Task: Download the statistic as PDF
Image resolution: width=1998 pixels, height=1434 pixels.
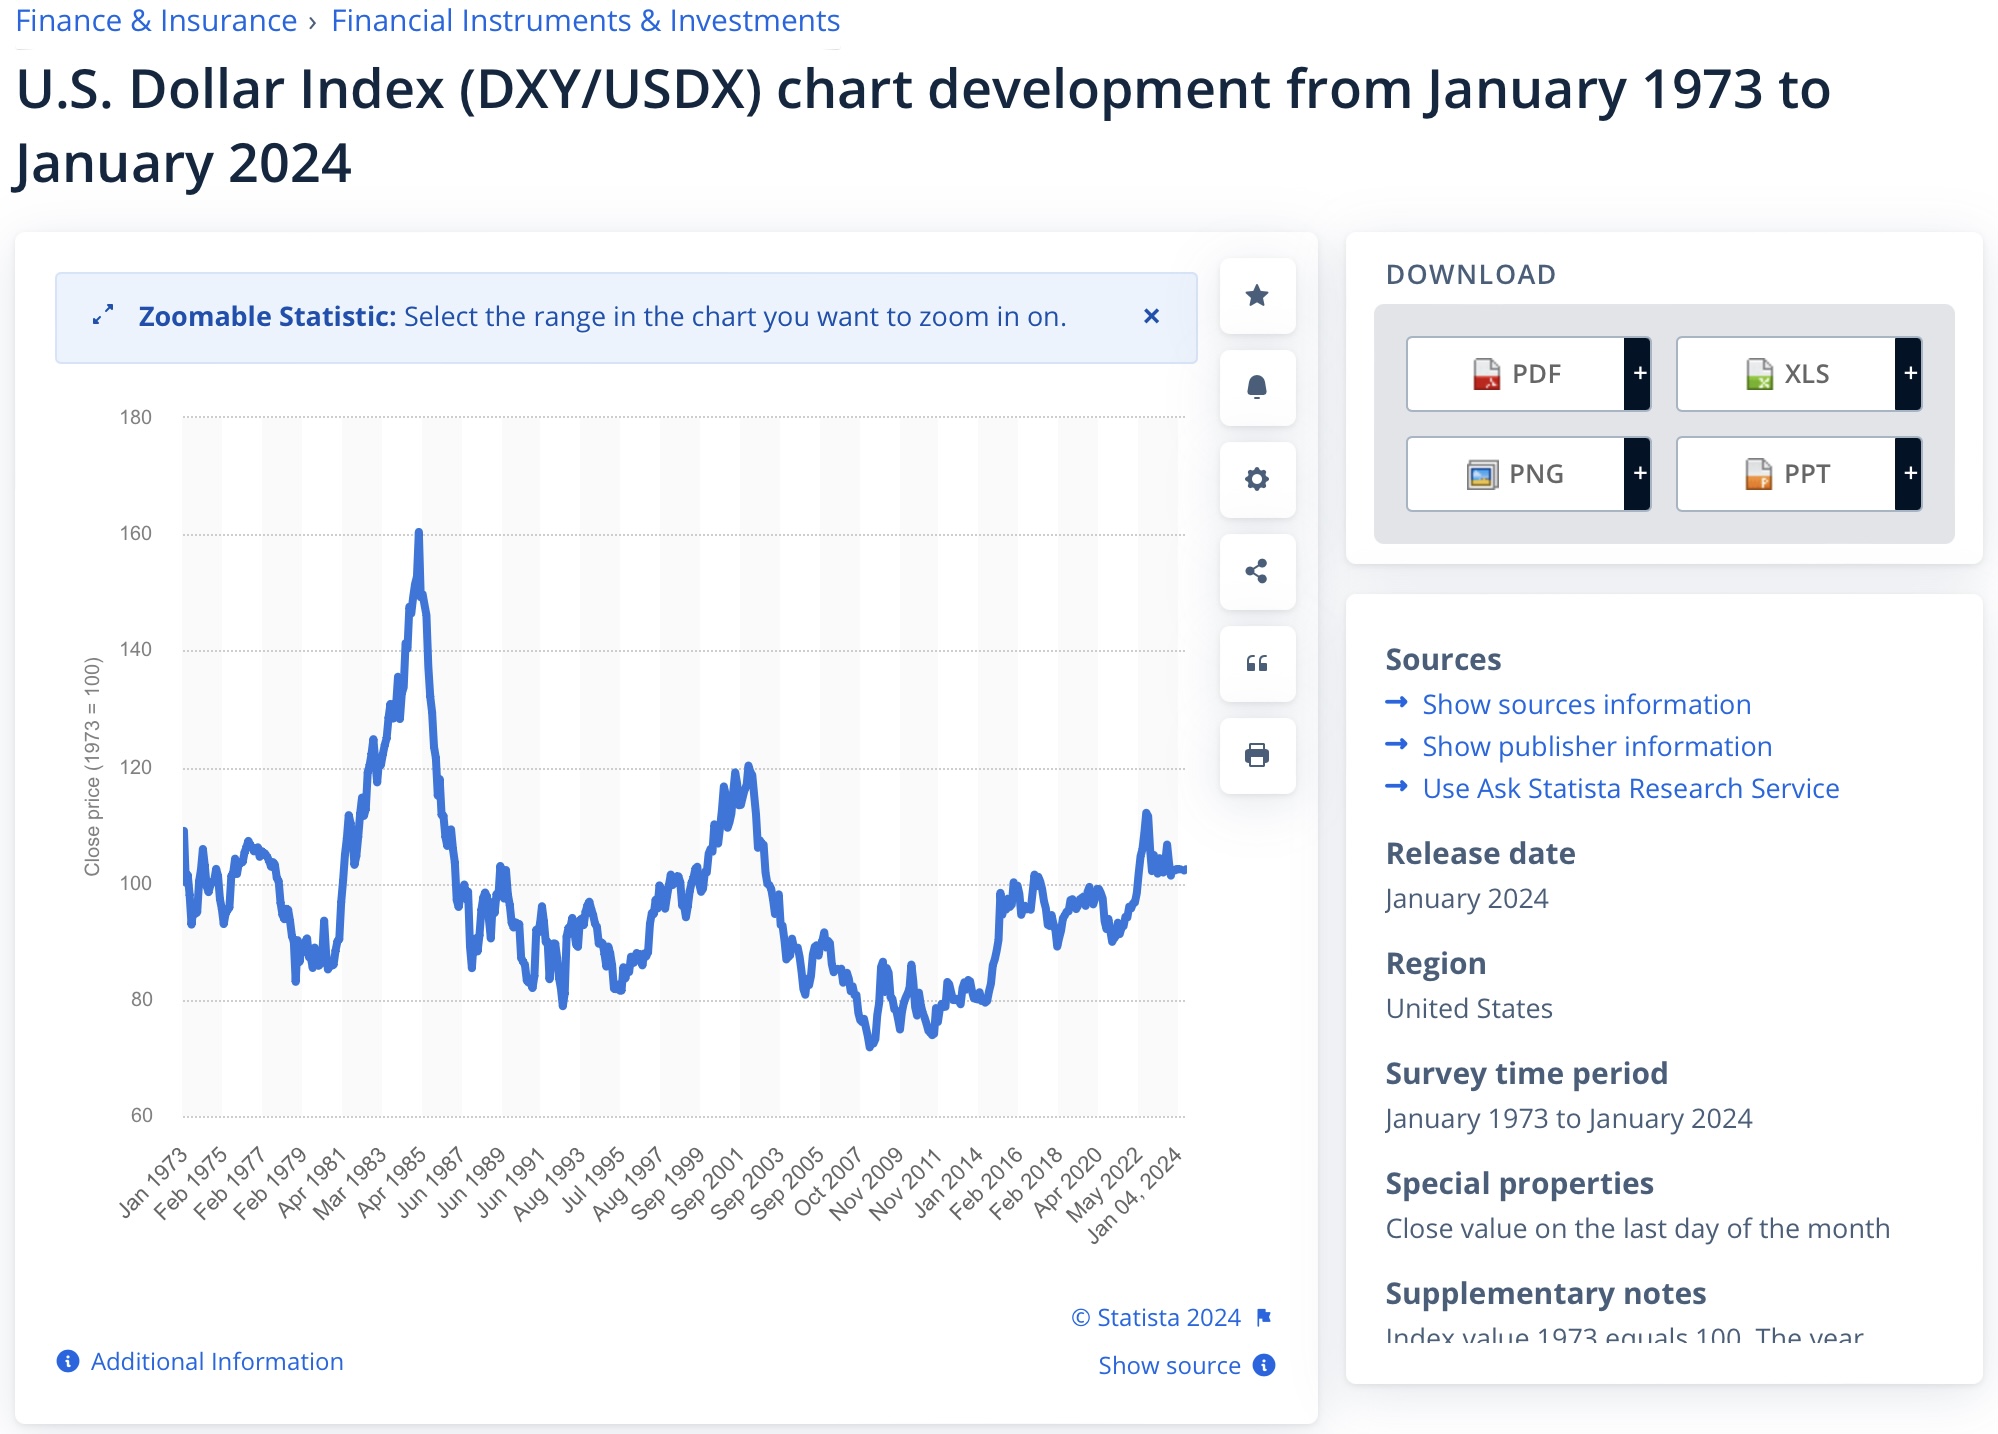Action: [1516, 374]
